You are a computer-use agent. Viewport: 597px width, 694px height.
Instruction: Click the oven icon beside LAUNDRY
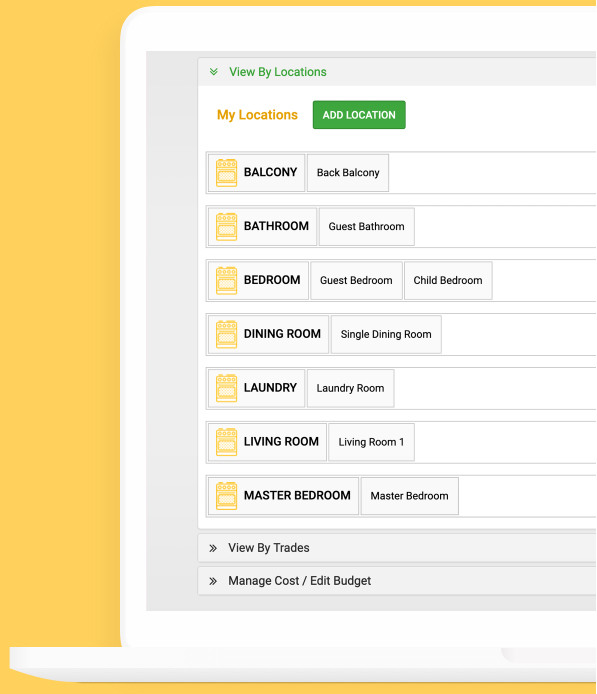pos(226,388)
